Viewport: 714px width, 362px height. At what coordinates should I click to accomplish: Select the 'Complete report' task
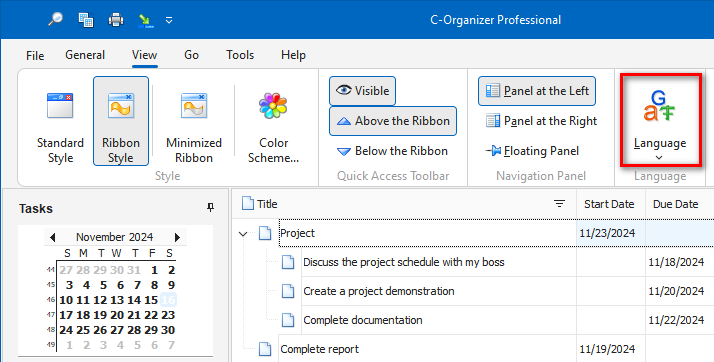coord(320,349)
